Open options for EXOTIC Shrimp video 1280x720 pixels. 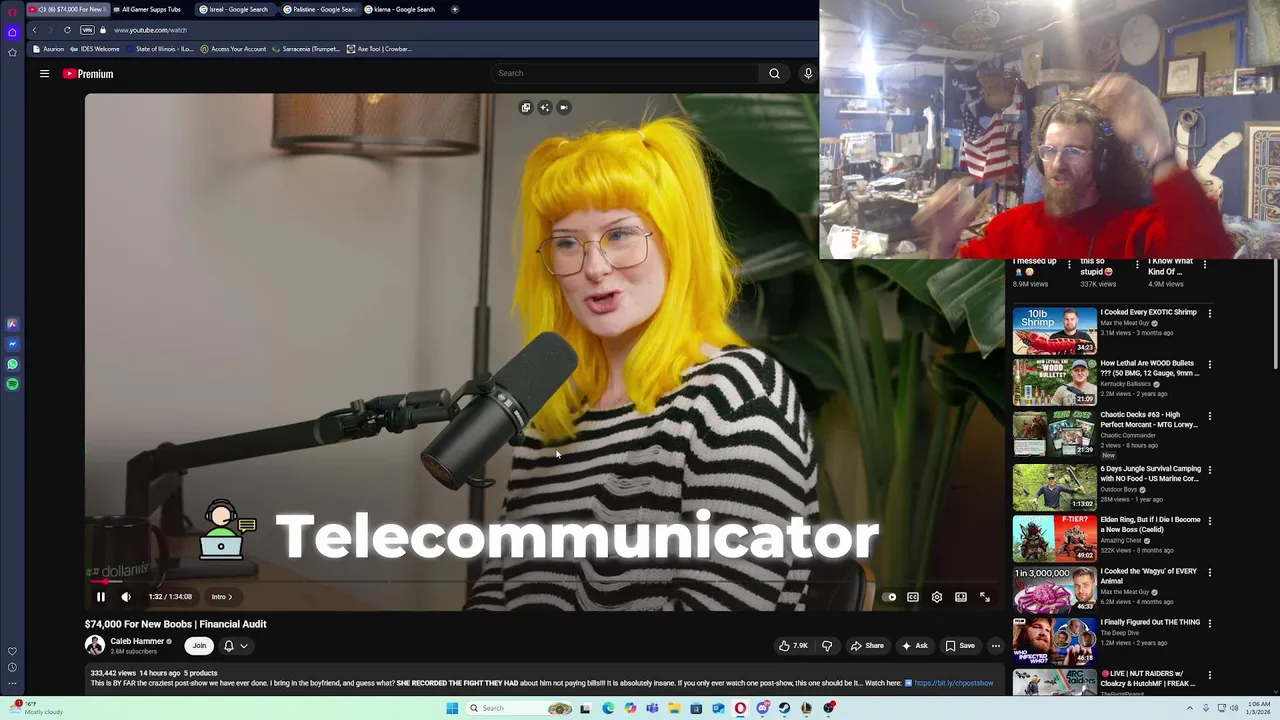pyautogui.click(x=1210, y=313)
